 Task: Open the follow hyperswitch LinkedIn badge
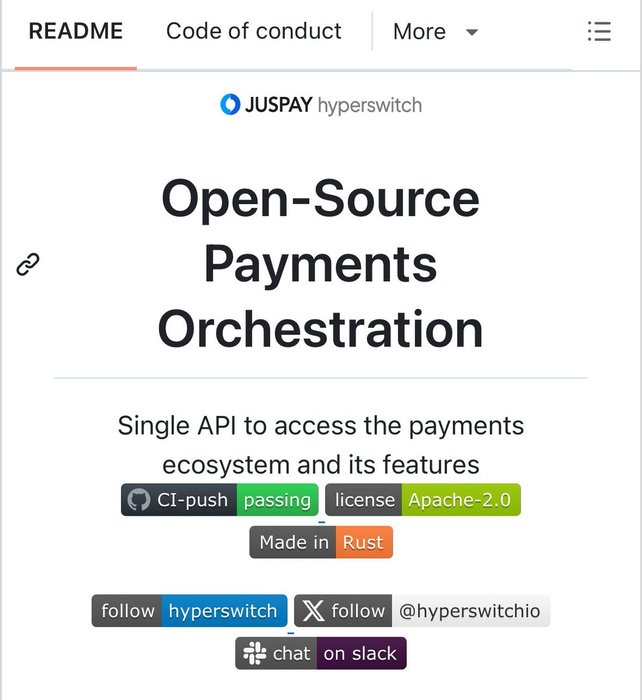[189, 610]
